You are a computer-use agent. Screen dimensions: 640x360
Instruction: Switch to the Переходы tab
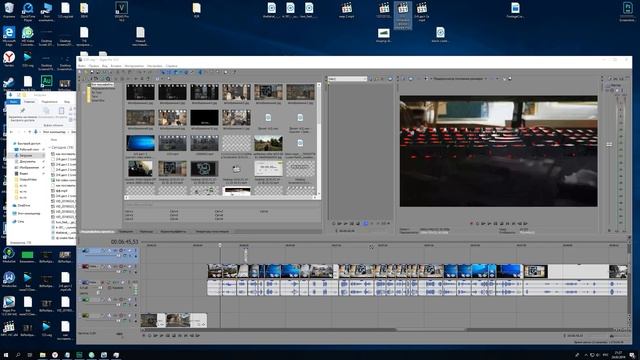click(x=146, y=231)
